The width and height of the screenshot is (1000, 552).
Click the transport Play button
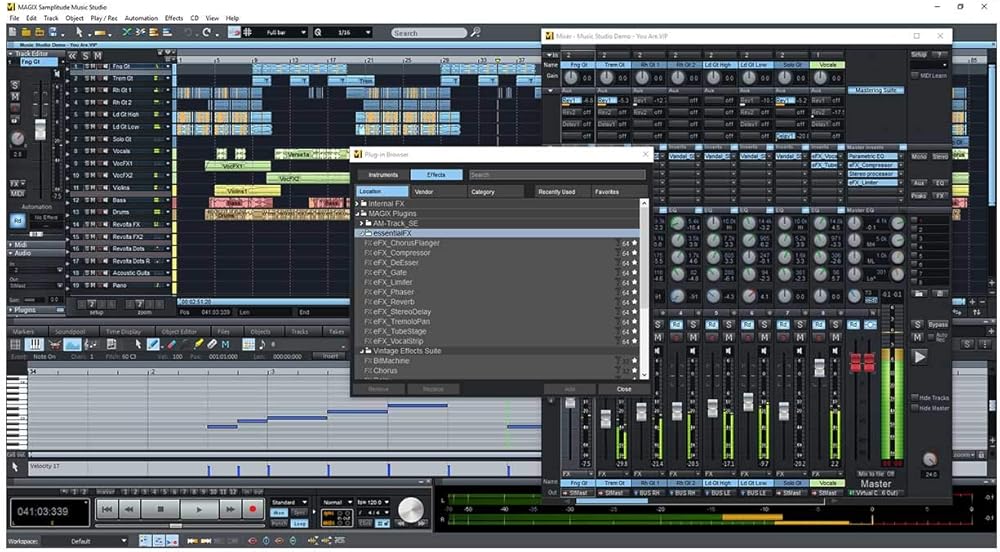(198, 509)
